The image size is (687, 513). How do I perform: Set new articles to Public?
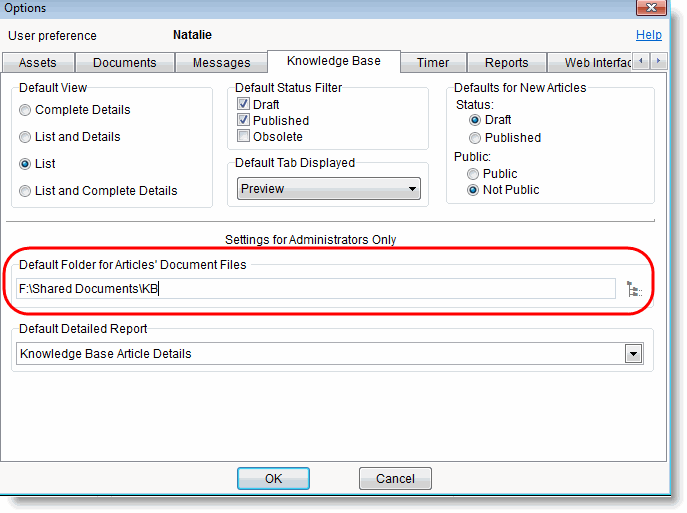point(475,174)
